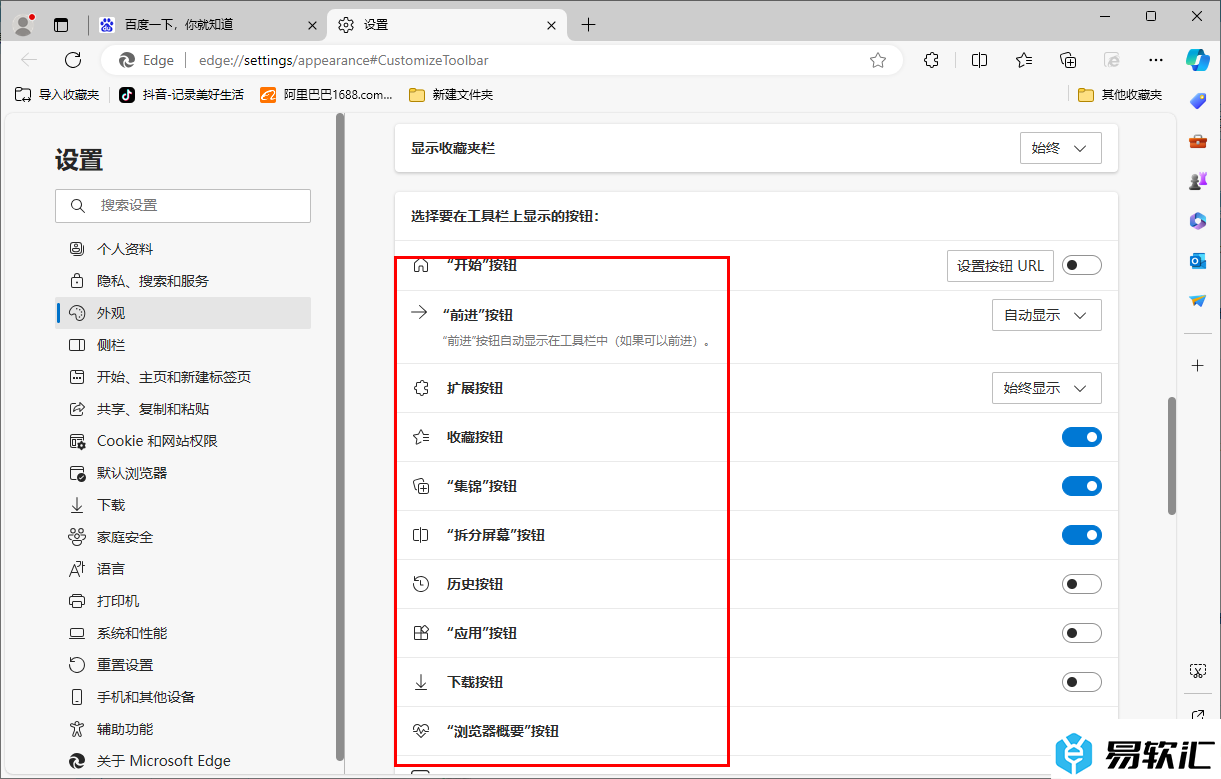Open 辅助功能 settings section
1221x779 pixels.
(x=183, y=729)
